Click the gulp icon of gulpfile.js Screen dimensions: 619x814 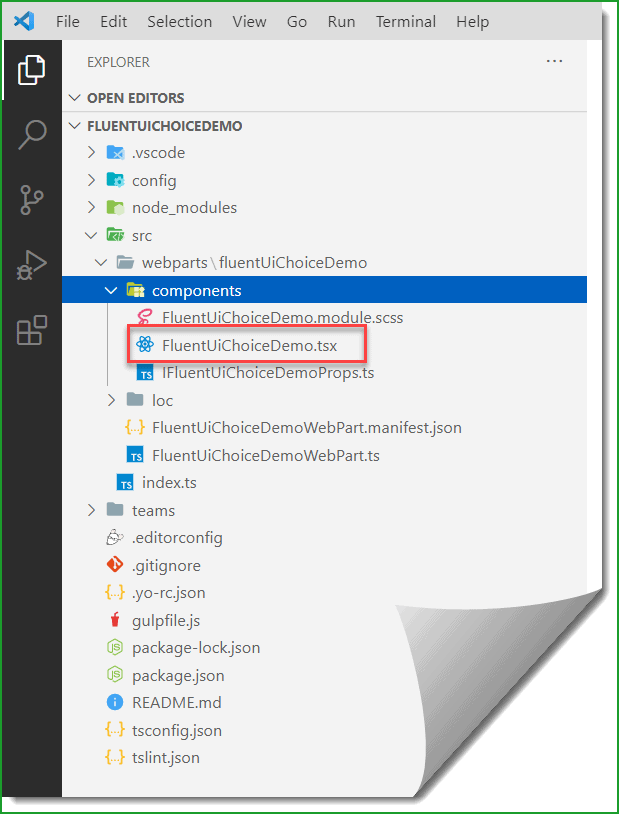click(115, 620)
